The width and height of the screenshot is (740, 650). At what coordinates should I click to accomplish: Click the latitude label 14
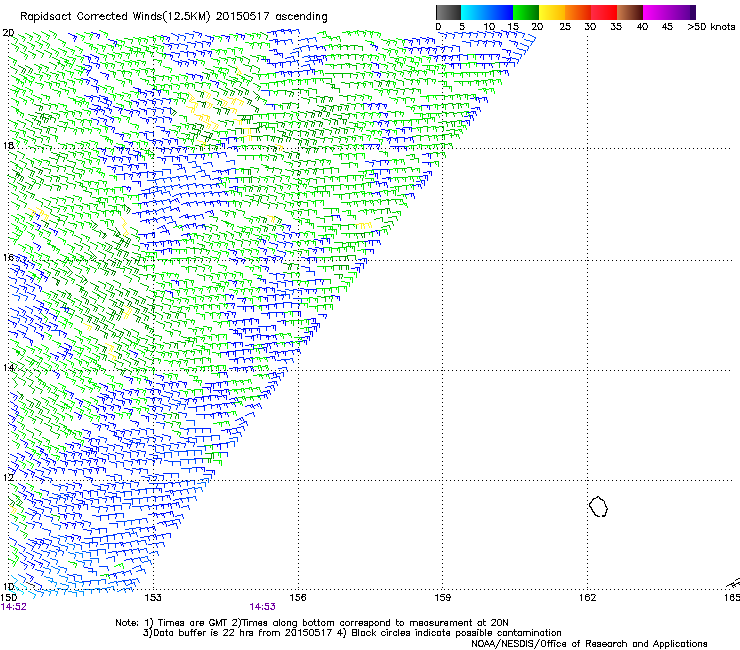tap(8, 367)
